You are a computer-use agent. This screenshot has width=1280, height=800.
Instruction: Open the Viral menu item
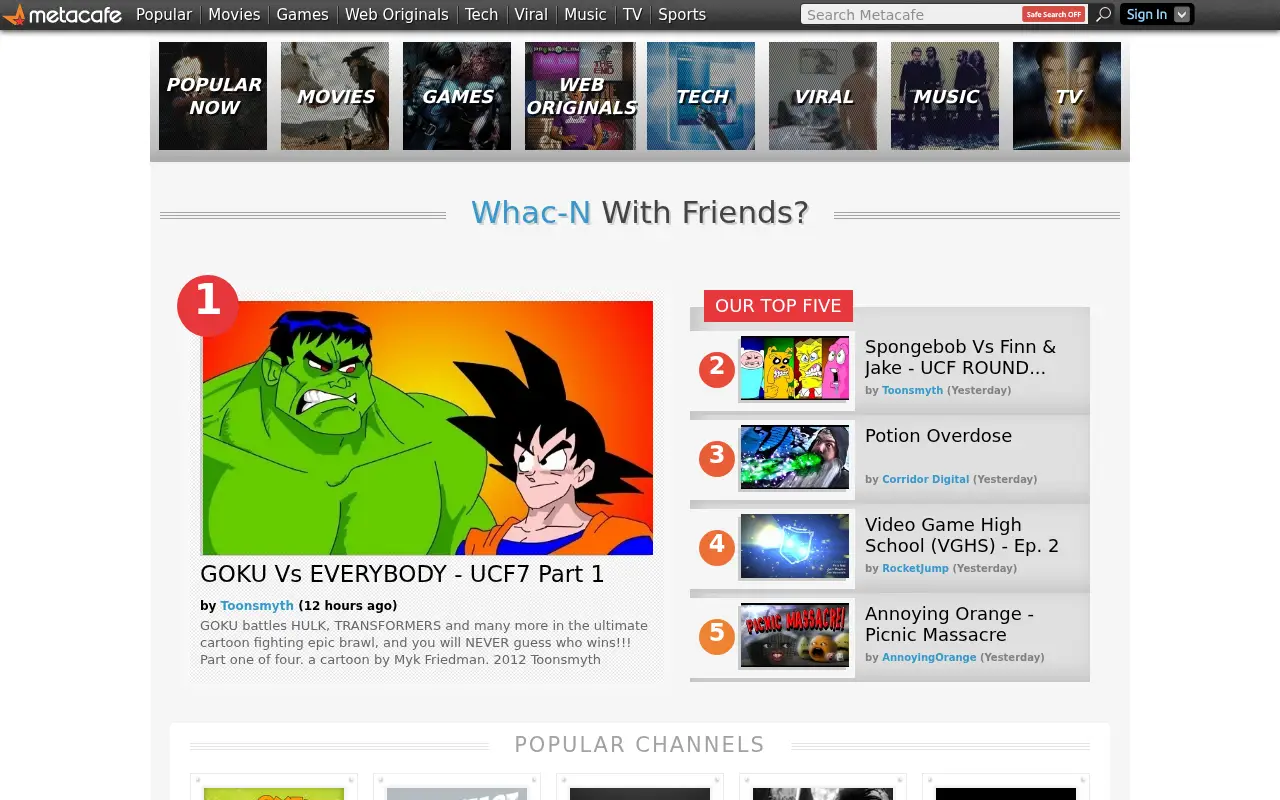coord(531,14)
